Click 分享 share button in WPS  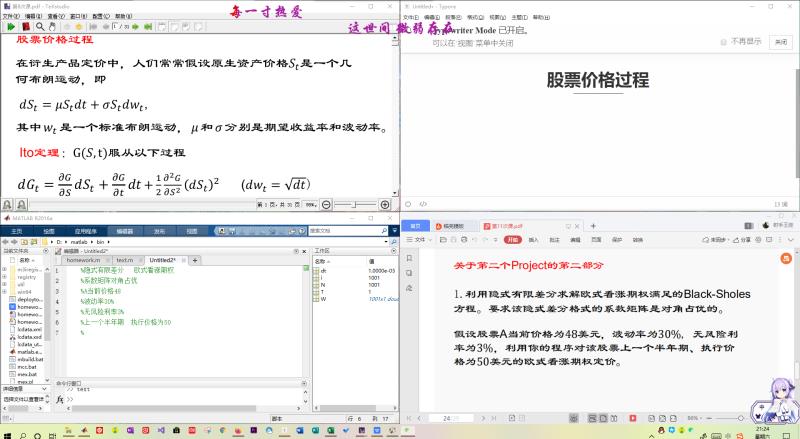(x=742, y=239)
